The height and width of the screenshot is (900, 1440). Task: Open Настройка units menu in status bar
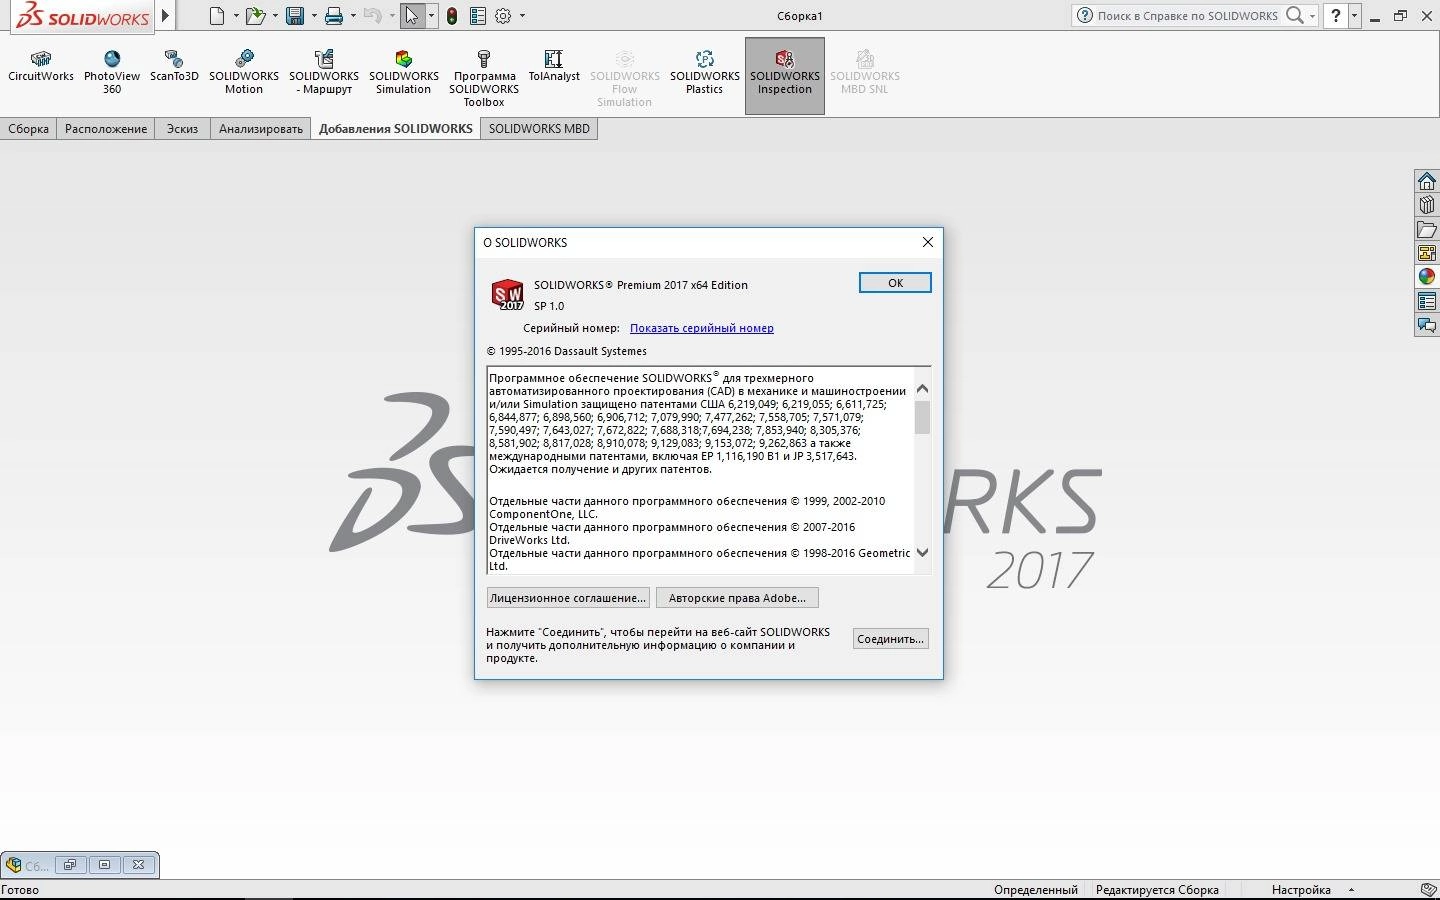[x=1312, y=890]
